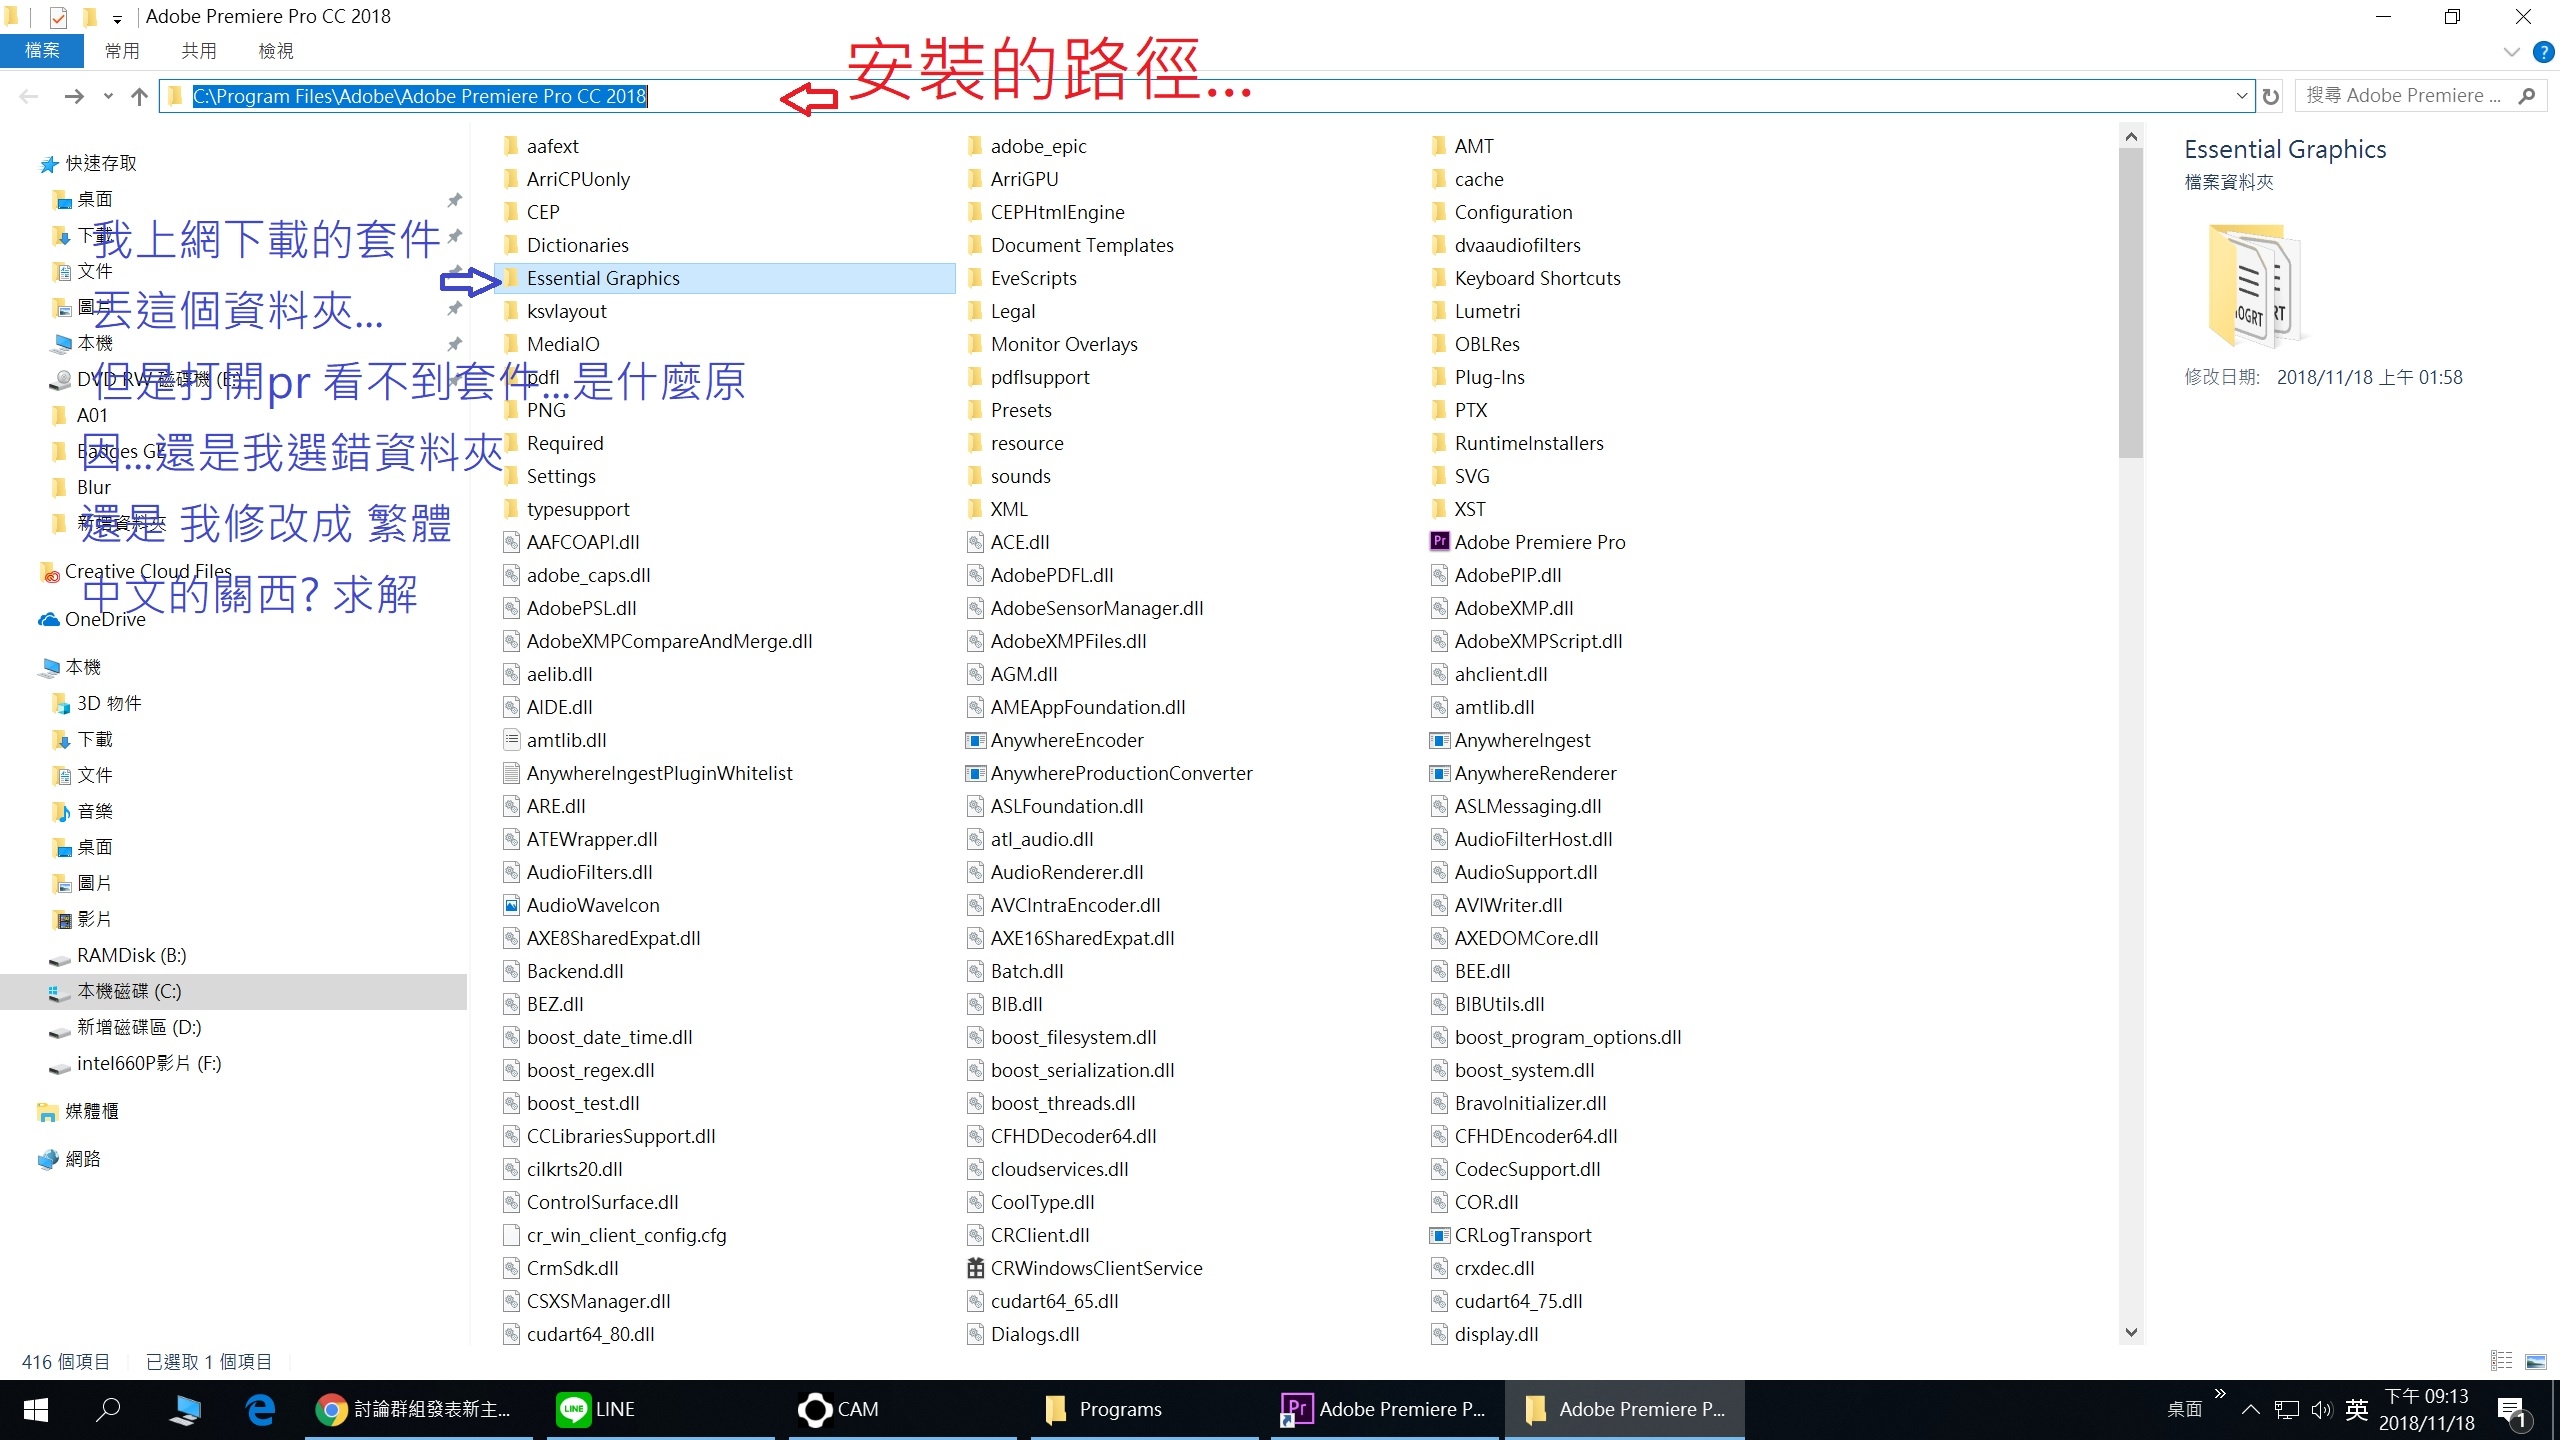
Task: Switch to large icons view layout
Action: [2536, 1360]
